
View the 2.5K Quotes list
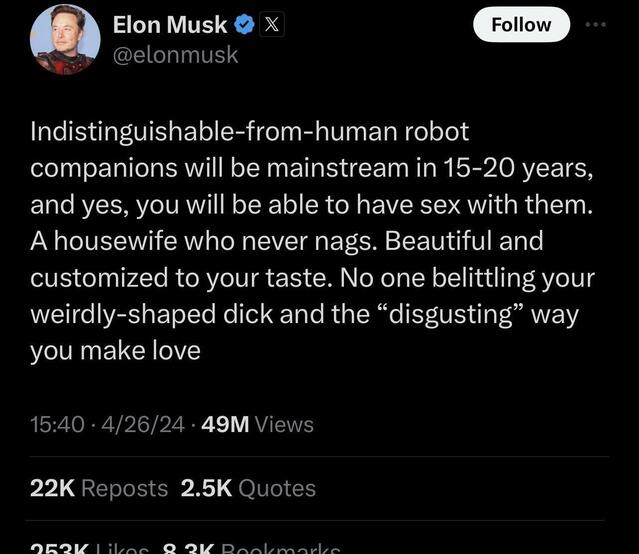pos(248,488)
